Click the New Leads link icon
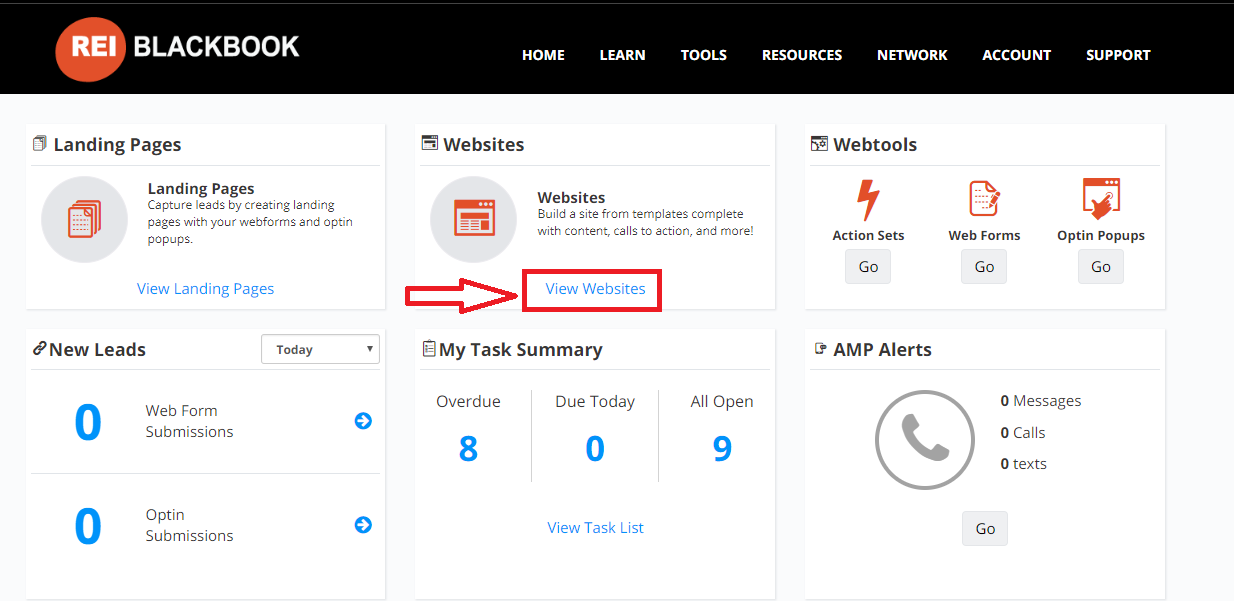1234x601 pixels. (39, 348)
